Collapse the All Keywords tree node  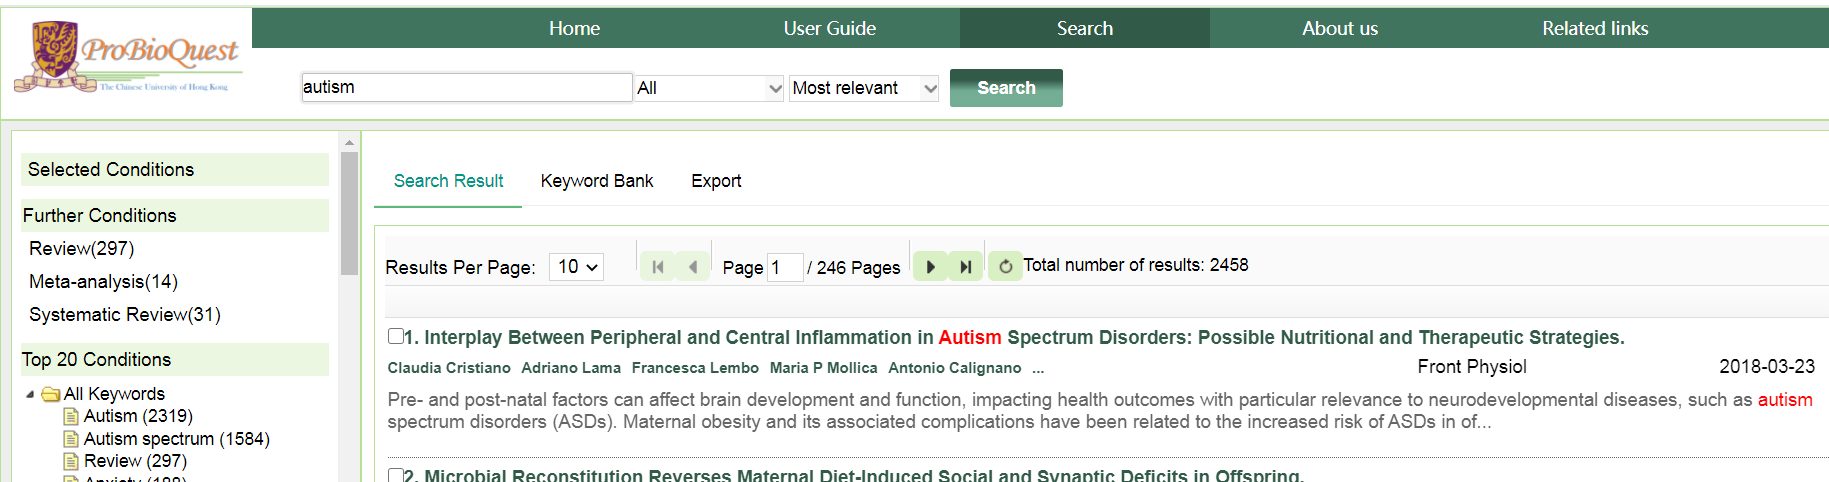[30, 394]
